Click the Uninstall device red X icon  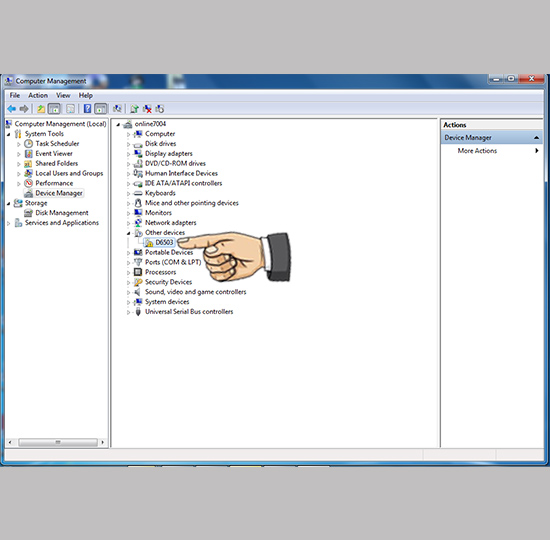(147, 109)
